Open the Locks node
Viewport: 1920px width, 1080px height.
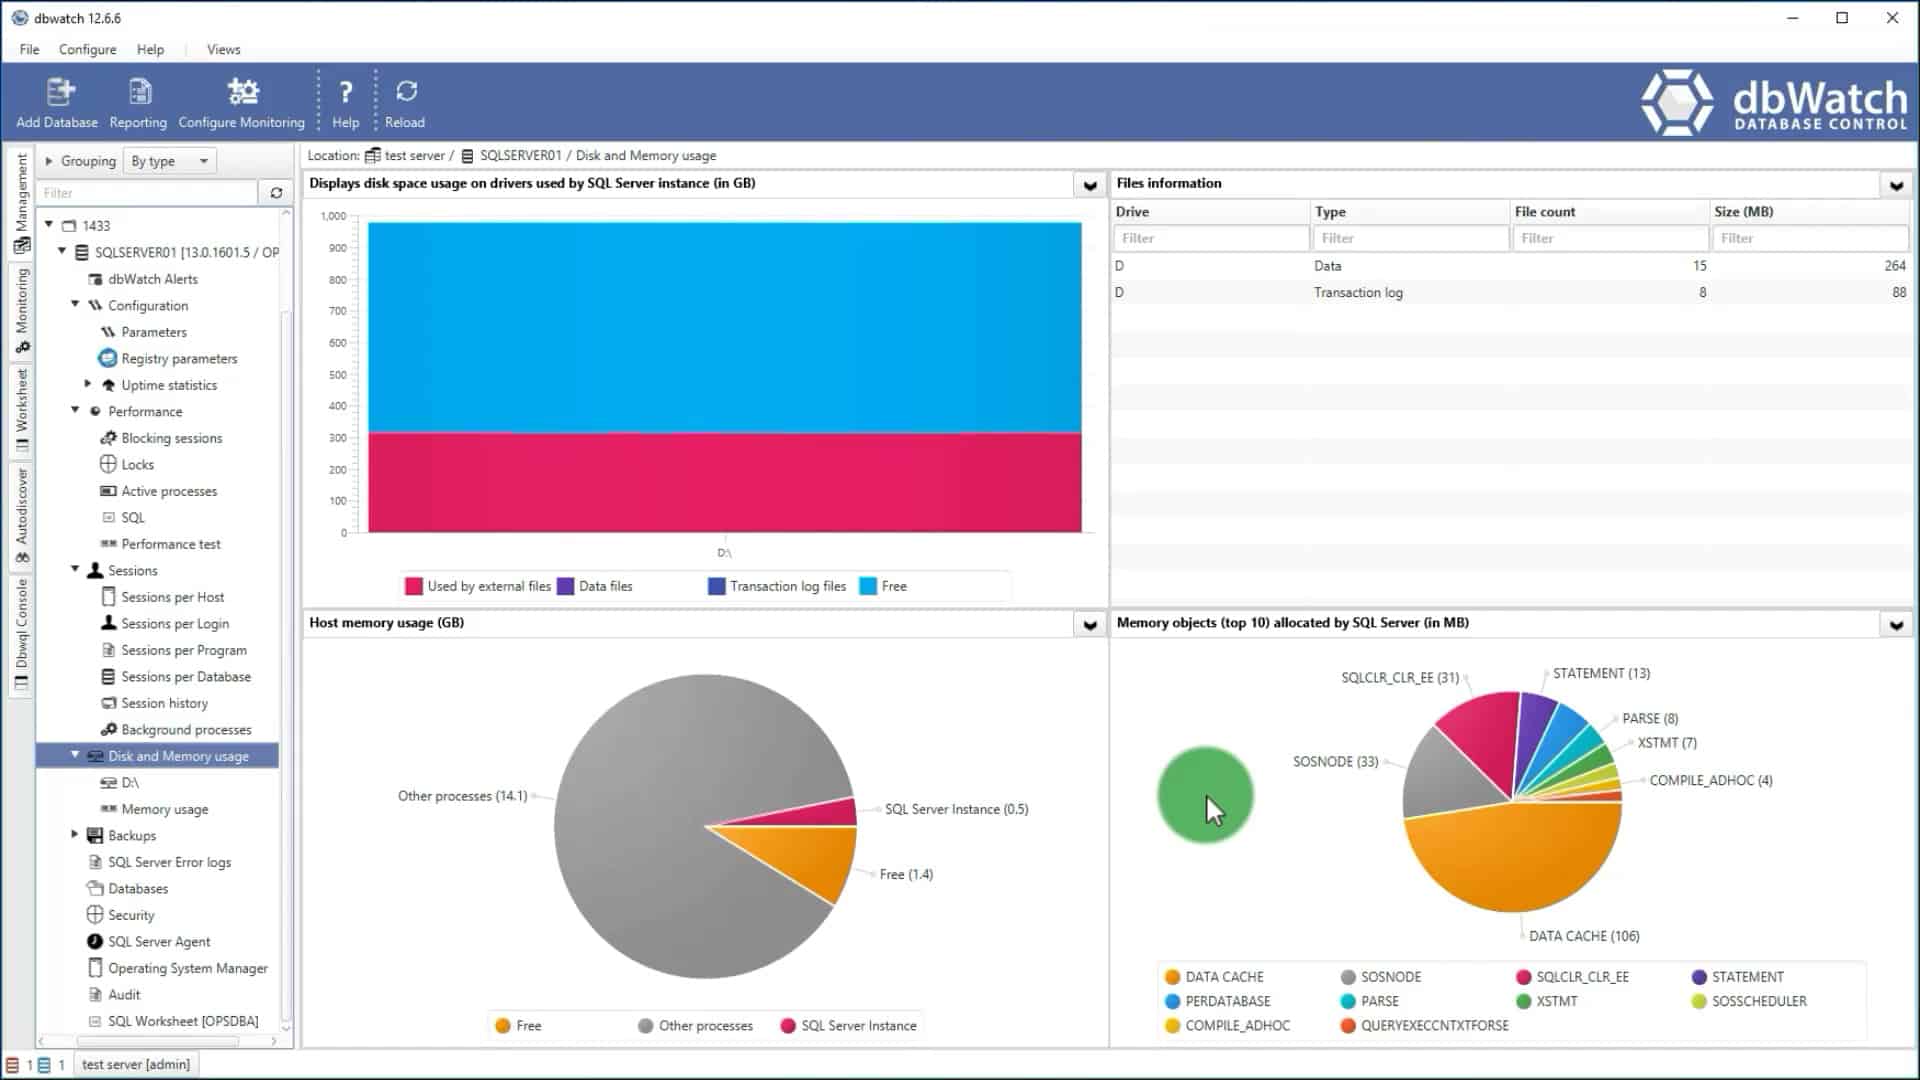137,465
